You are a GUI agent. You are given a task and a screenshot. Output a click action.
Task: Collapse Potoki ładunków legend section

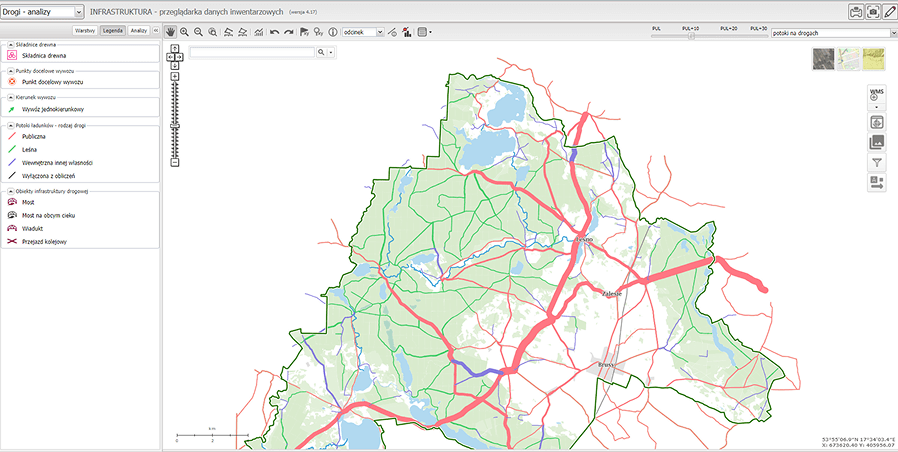[x=10, y=125]
